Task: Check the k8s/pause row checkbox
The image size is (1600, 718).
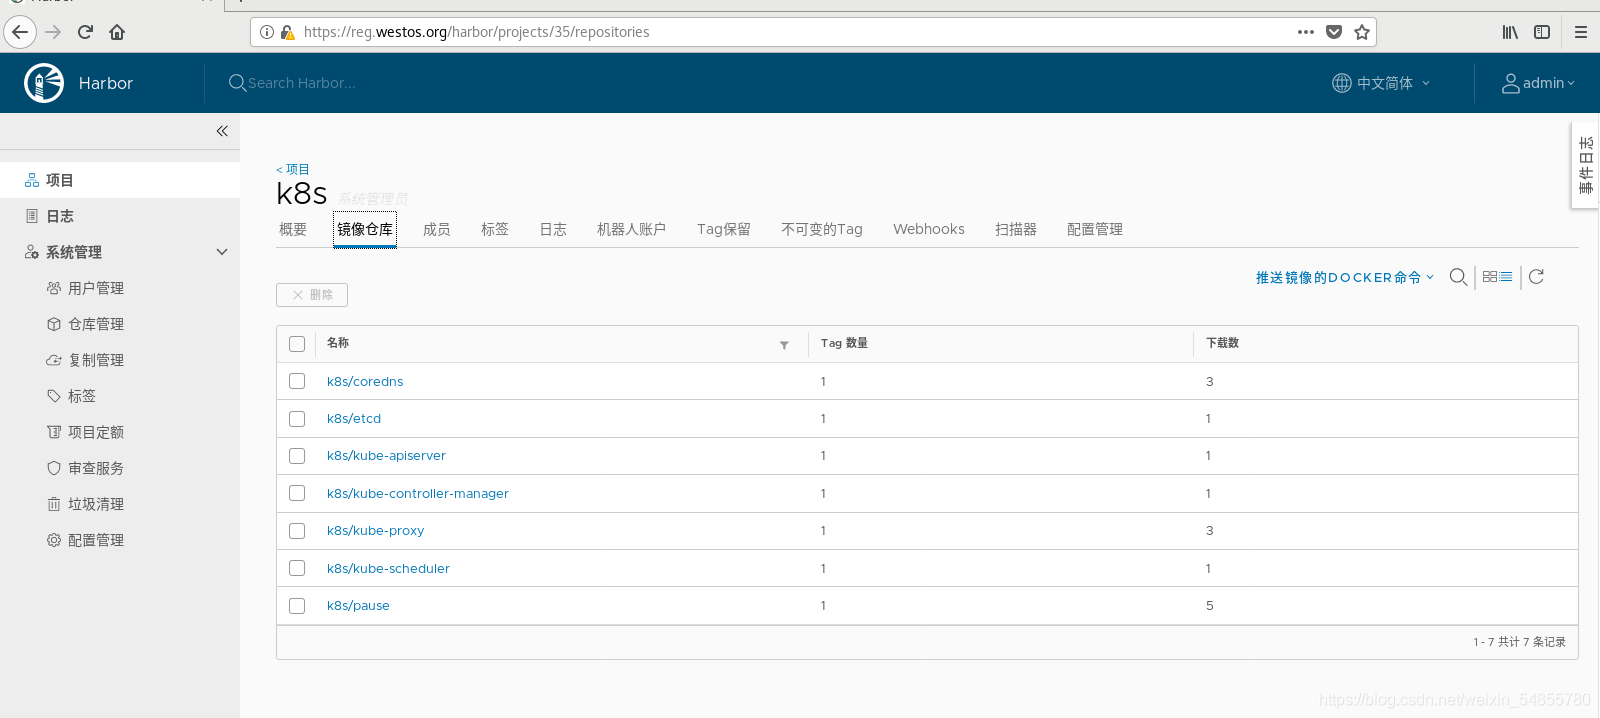Action: click(297, 606)
